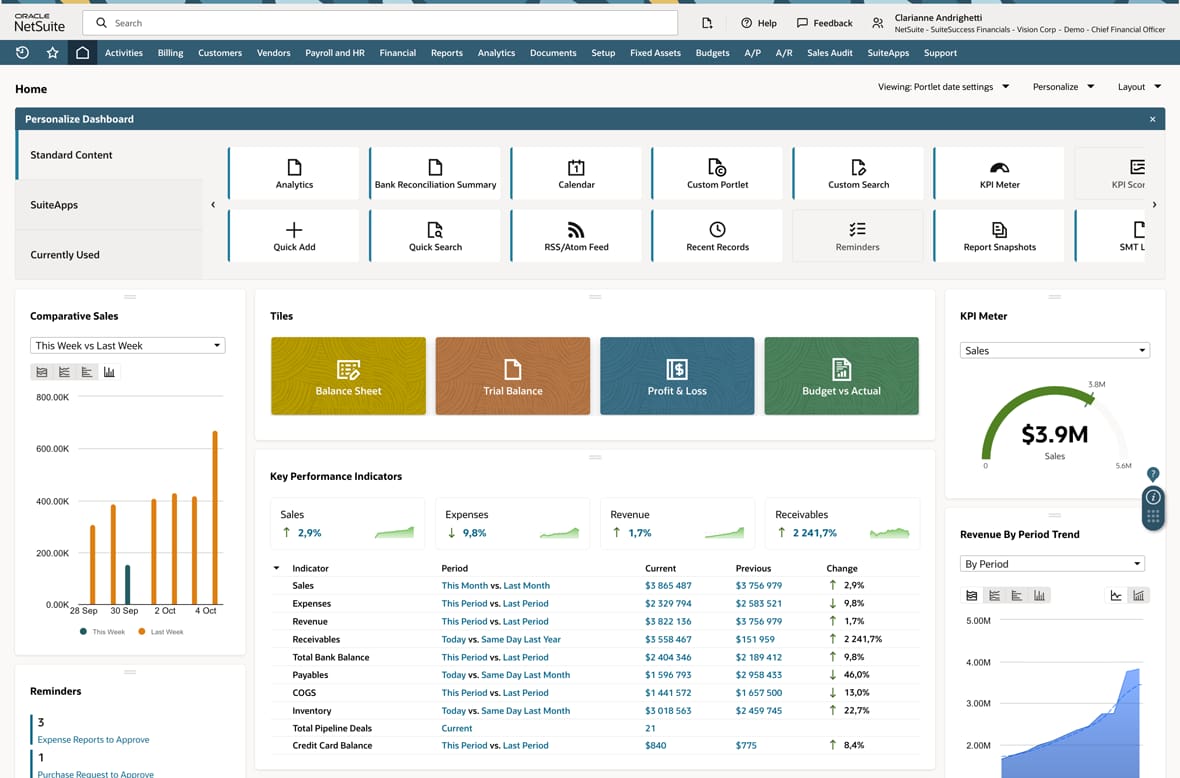The image size is (1180, 778).
Task: Open the Financial menu
Action: [397, 53]
